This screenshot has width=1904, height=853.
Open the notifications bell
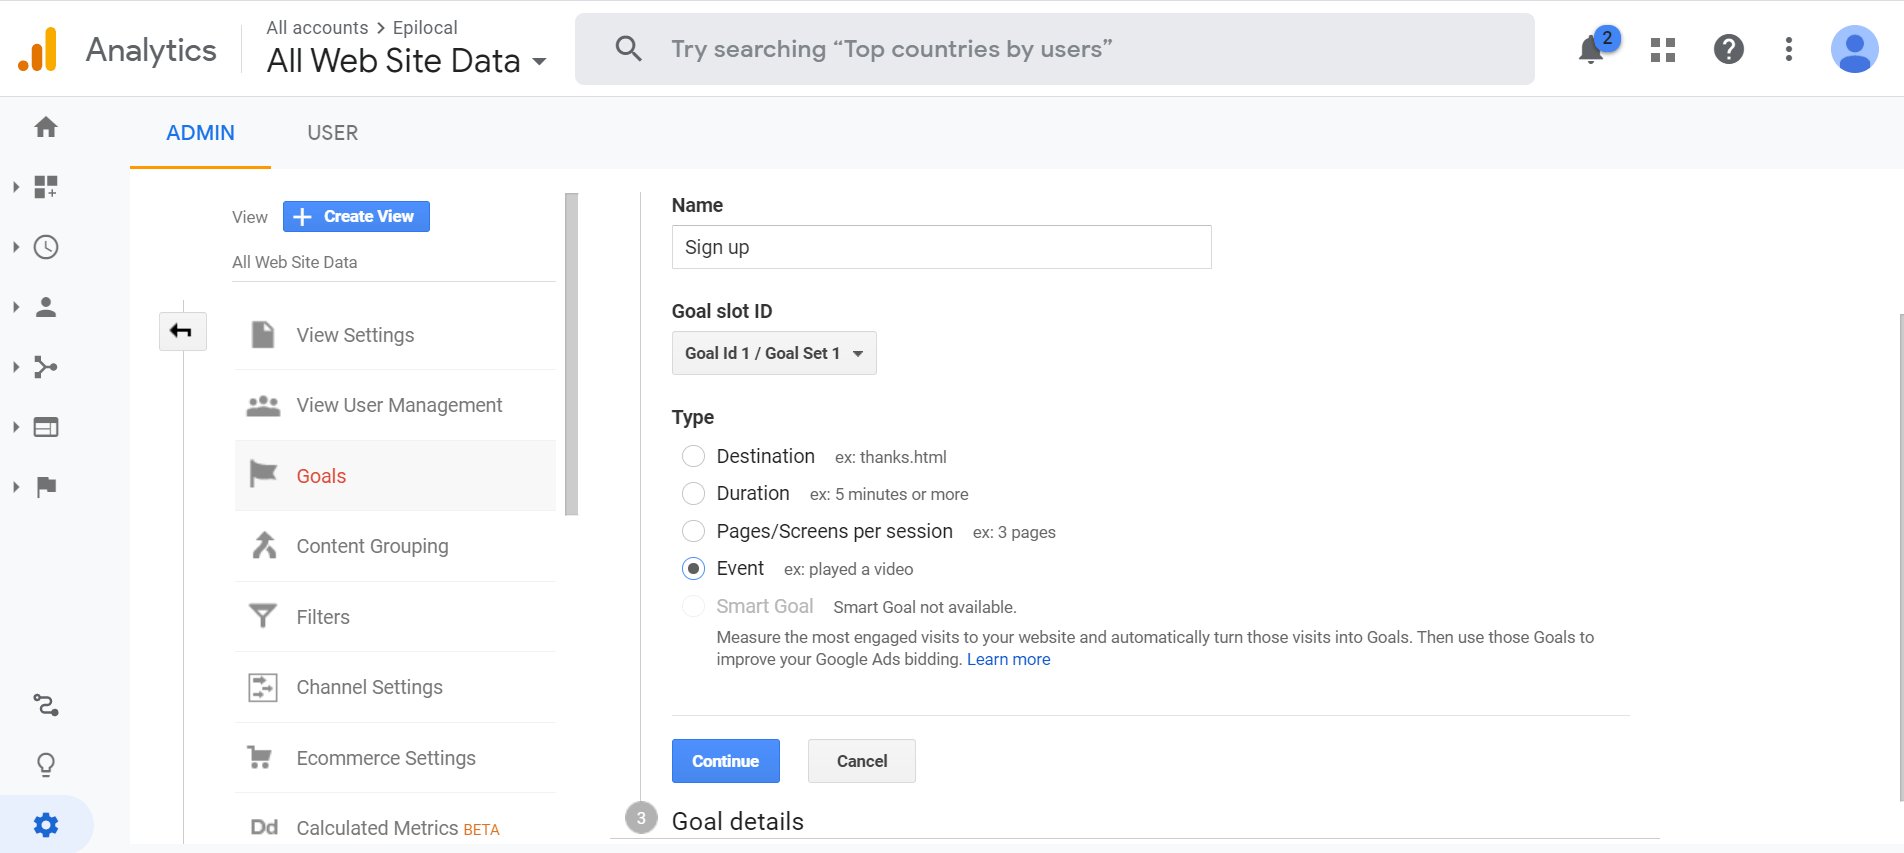point(1591,49)
